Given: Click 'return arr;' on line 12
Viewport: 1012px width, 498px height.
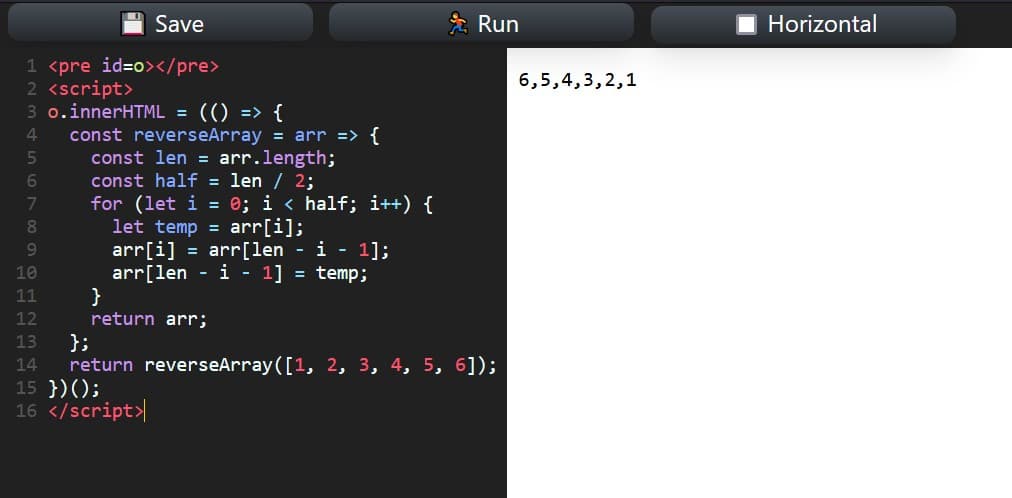Looking at the screenshot, I should coord(149,319).
